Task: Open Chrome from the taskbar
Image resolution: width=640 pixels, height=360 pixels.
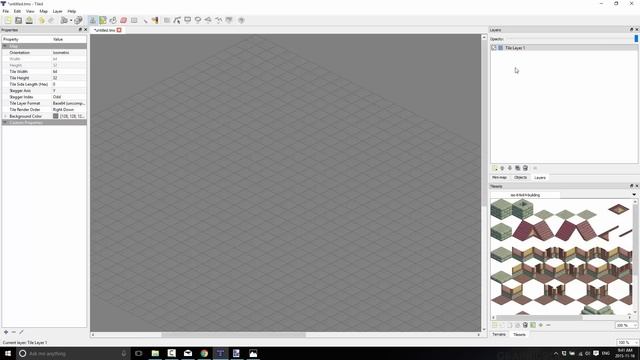Action: point(204,353)
